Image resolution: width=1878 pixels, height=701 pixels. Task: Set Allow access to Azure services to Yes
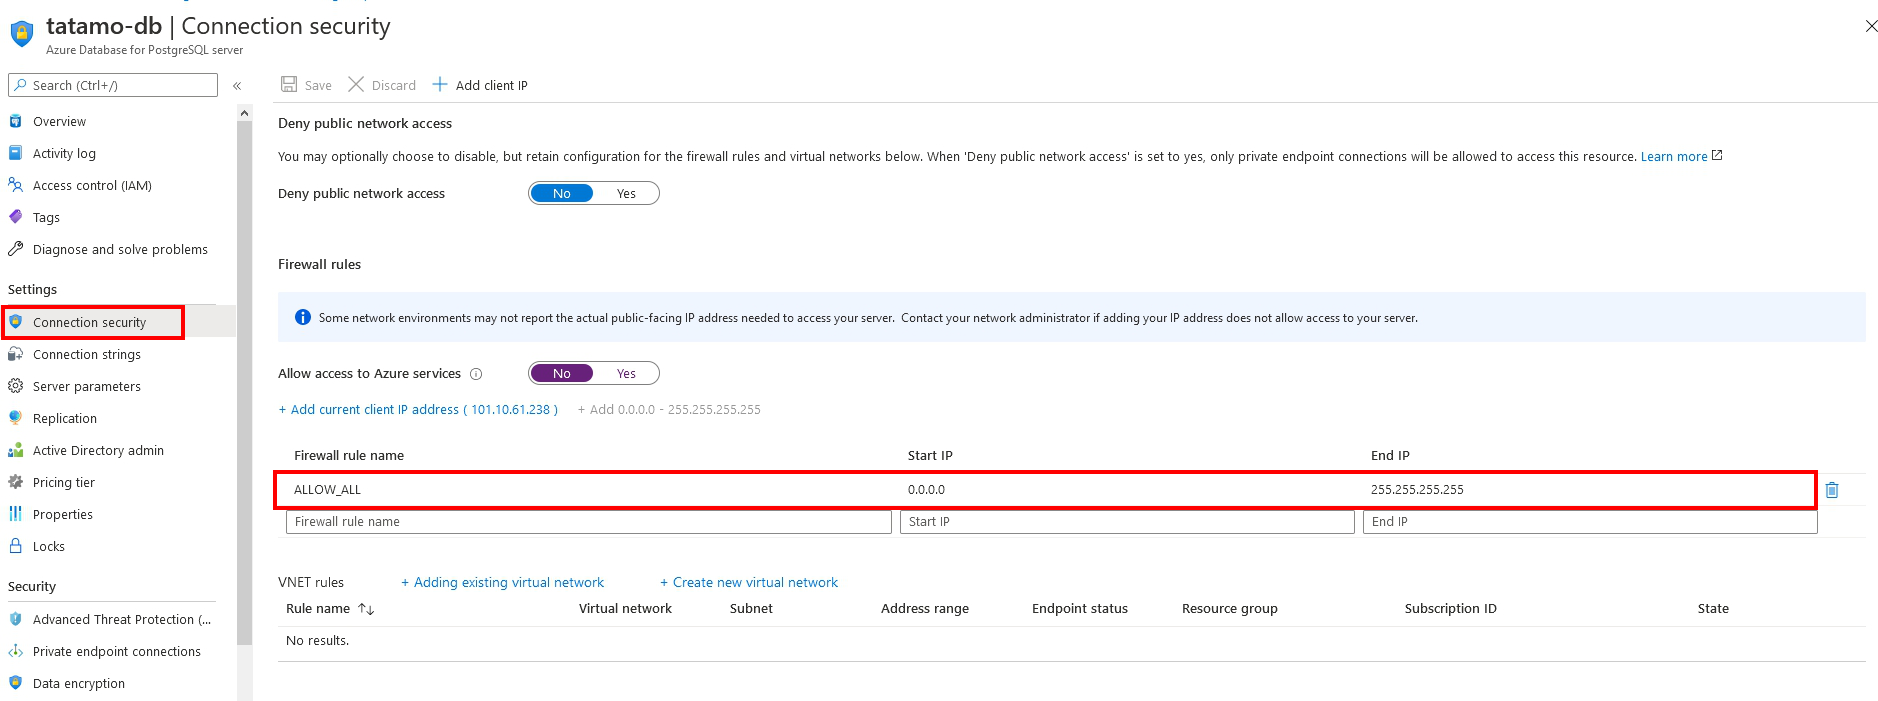click(x=626, y=373)
